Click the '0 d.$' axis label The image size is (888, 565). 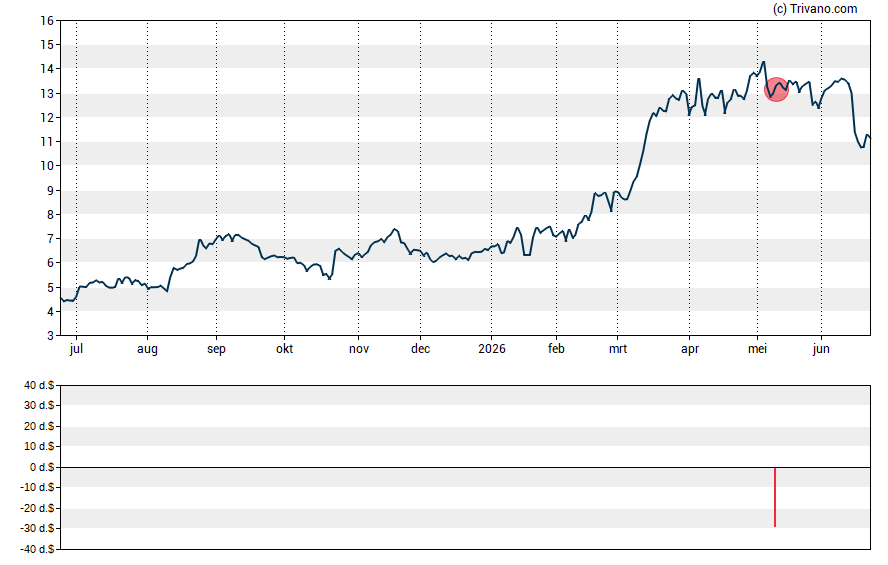(42, 468)
